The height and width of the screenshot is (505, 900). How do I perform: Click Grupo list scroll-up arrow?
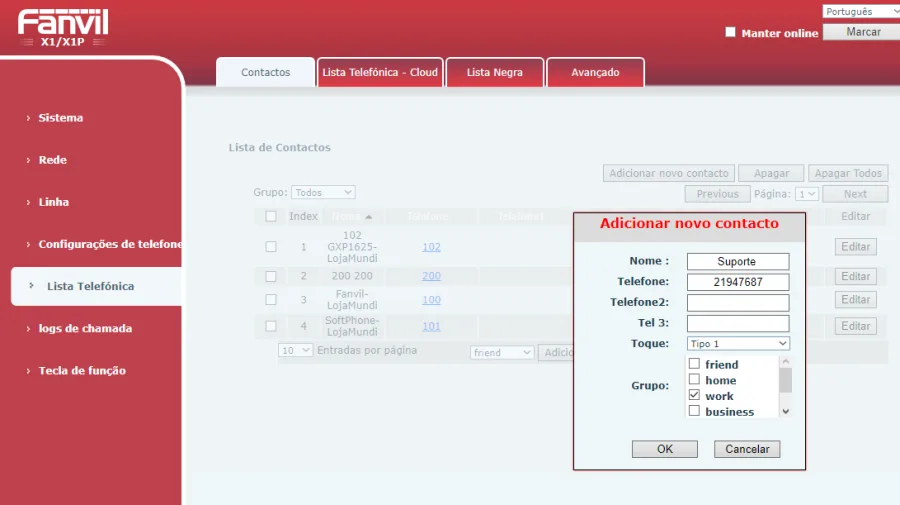tap(786, 361)
